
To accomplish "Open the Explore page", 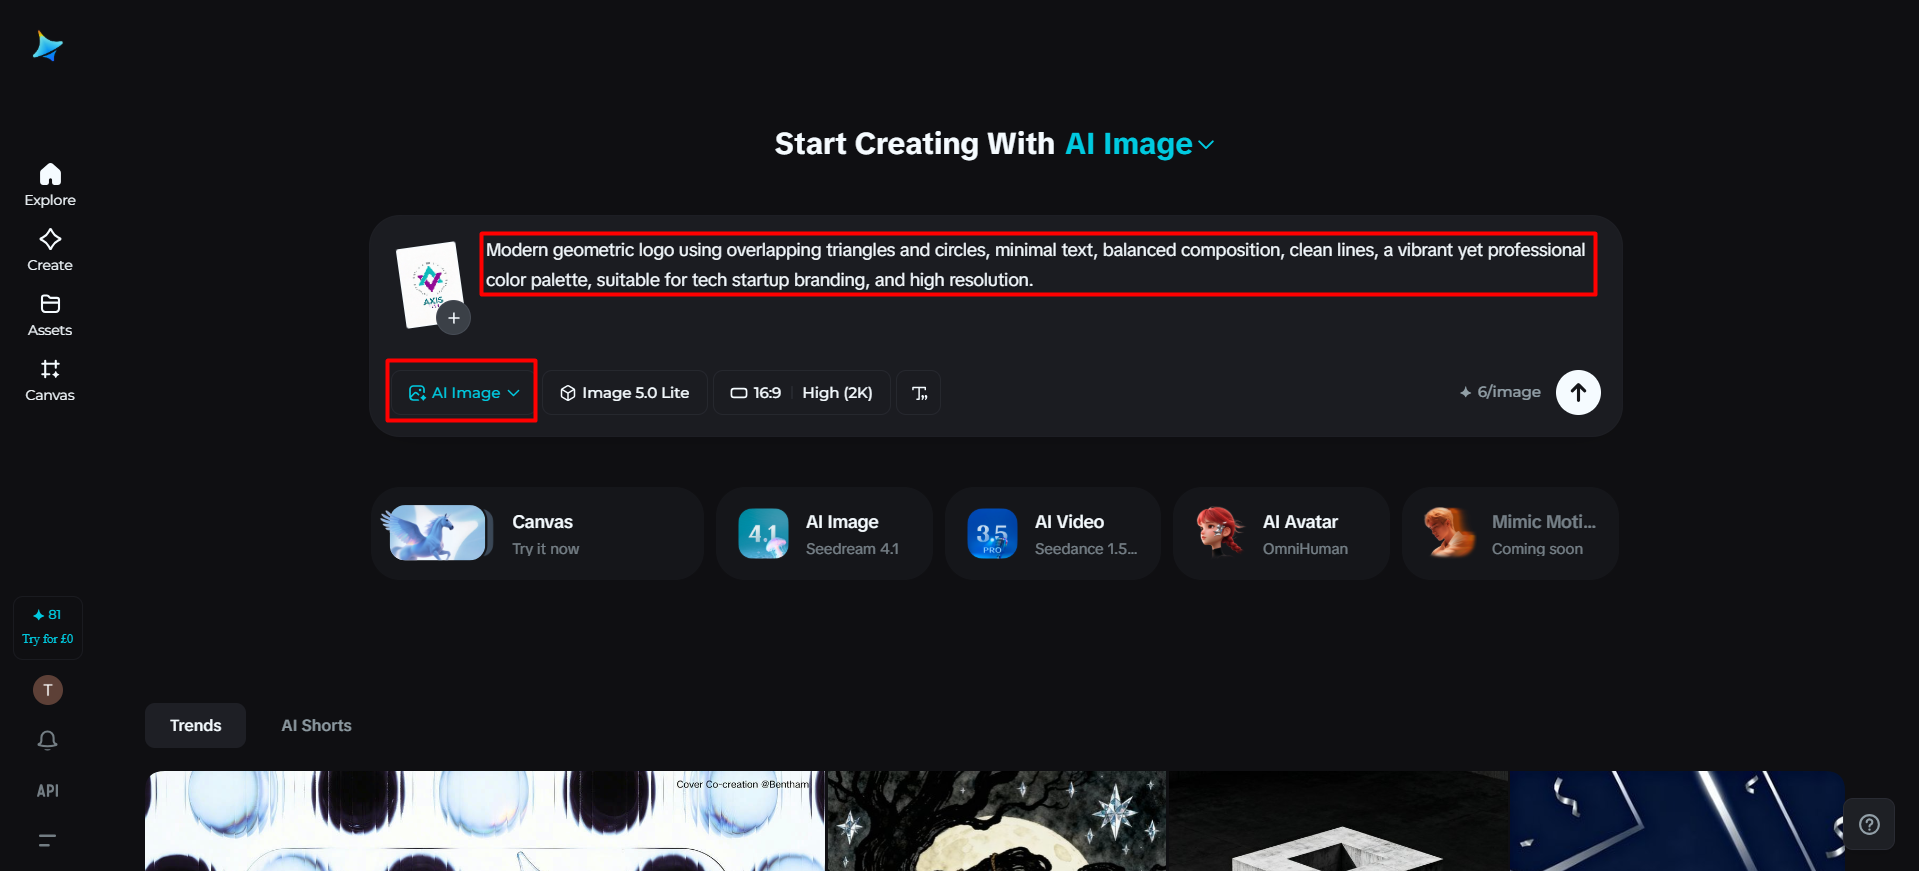I will pyautogui.click(x=50, y=185).
